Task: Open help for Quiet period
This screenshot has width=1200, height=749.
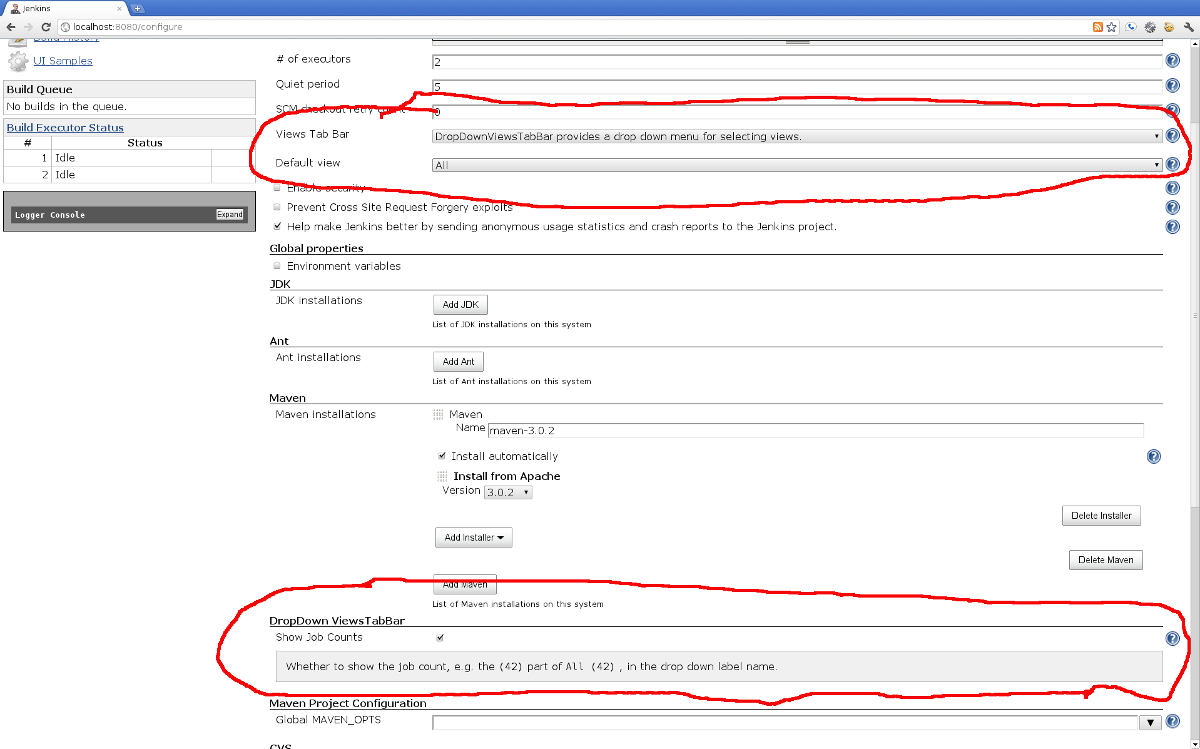Action: [1173, 87]
